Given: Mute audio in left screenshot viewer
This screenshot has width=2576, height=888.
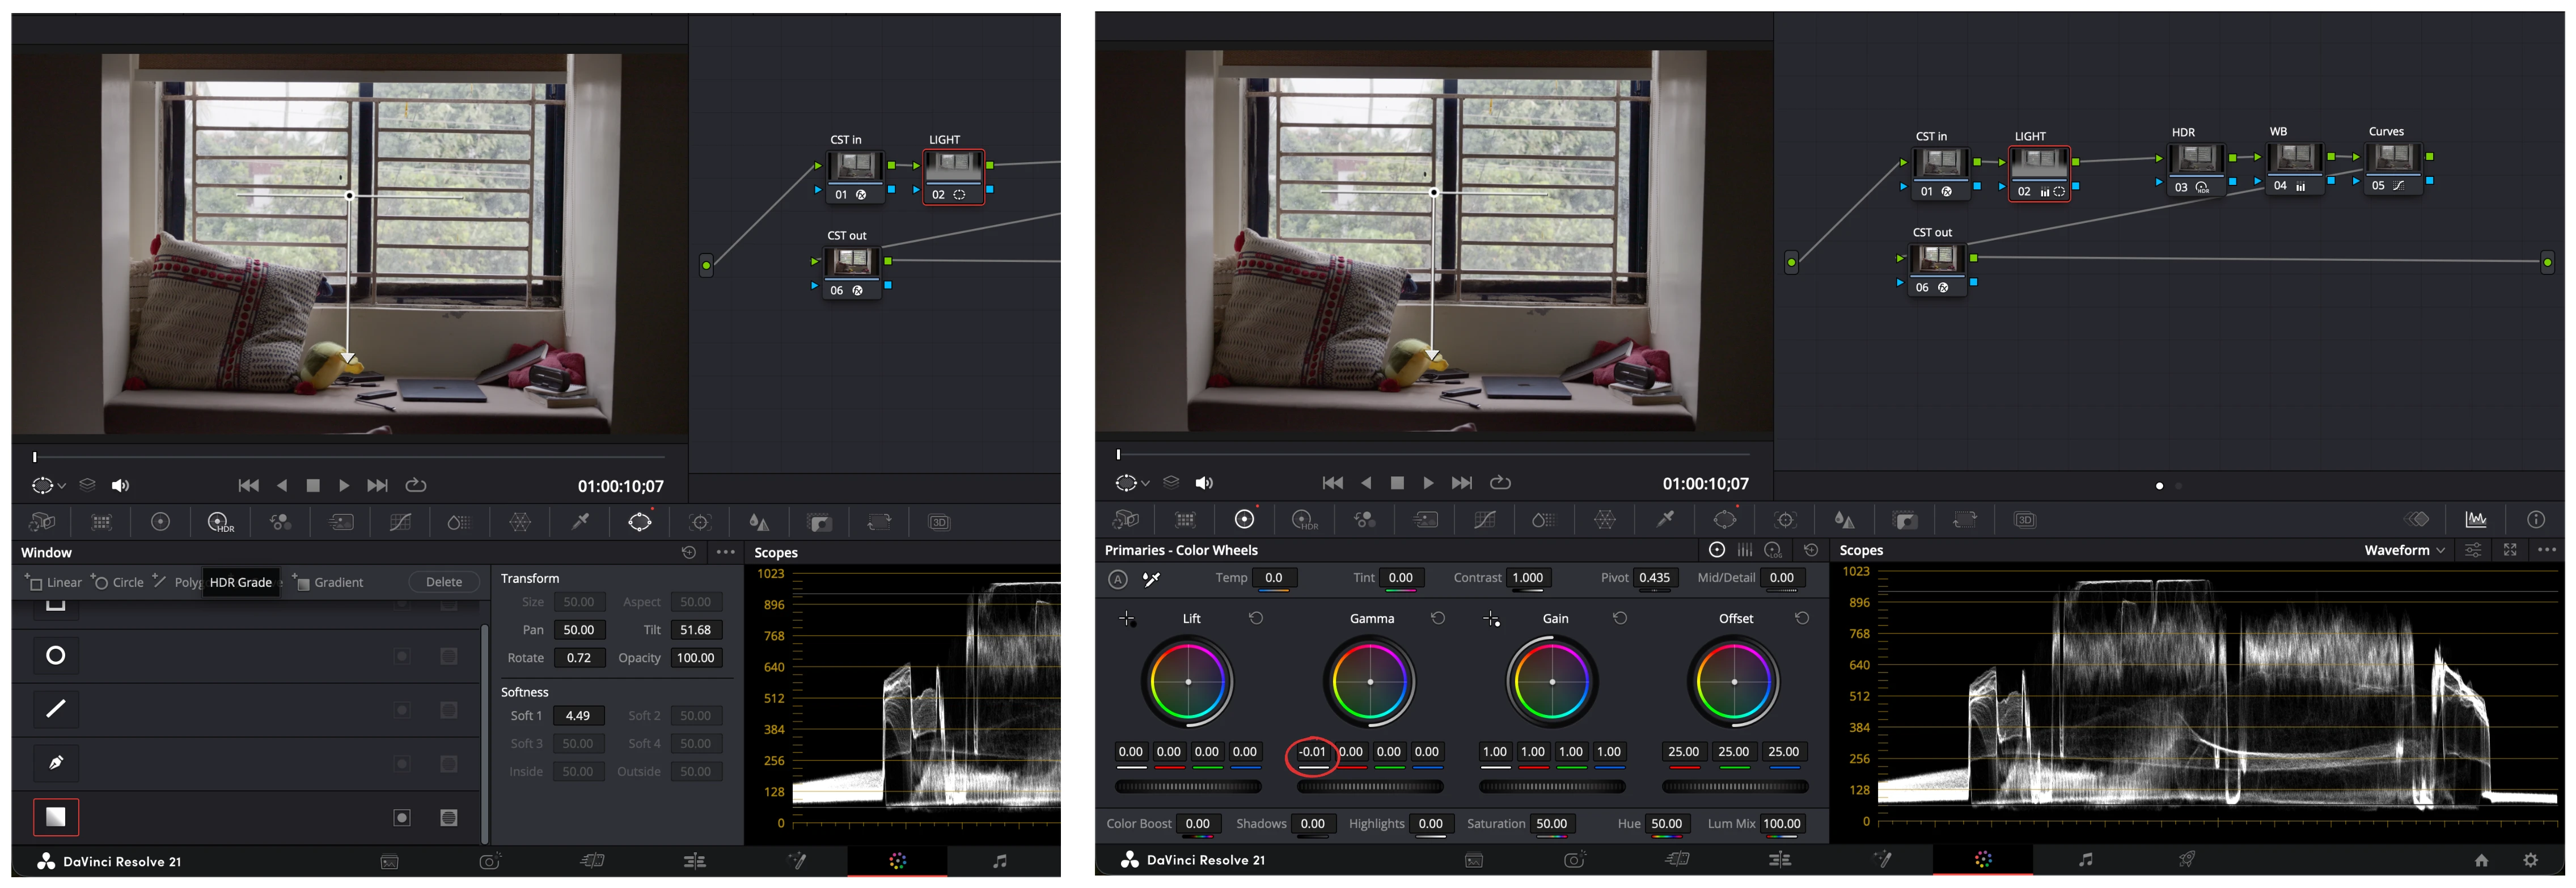Looking at the screenshot, I should pyautogui.click(x=120, y=486).
